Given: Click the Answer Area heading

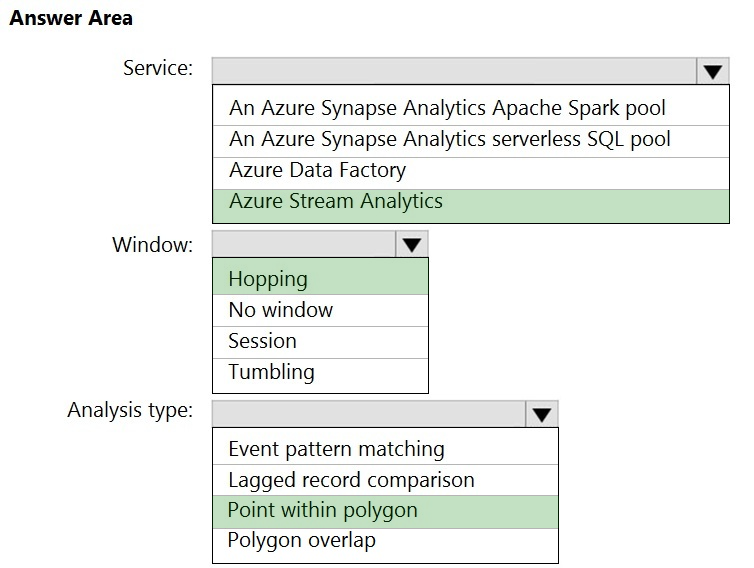Looking at the screenshot, I should [71, 18].
